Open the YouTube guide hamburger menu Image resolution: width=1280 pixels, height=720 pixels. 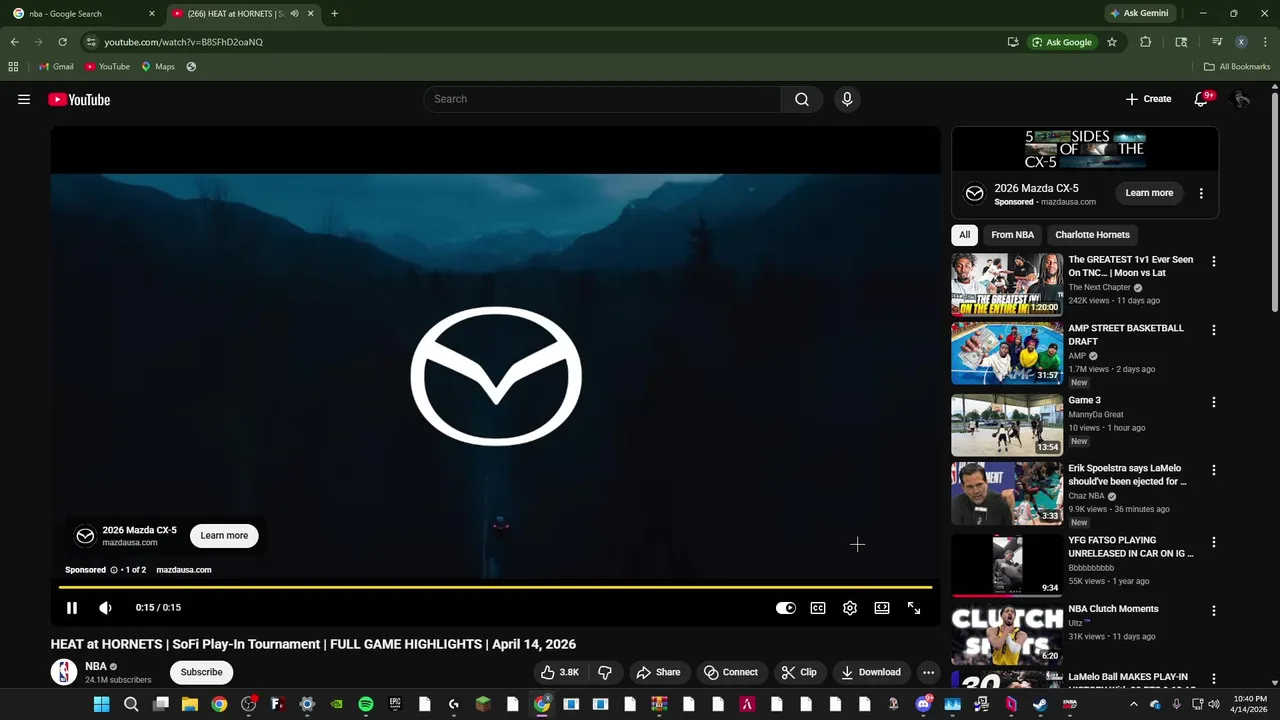(x=24, y=99)
